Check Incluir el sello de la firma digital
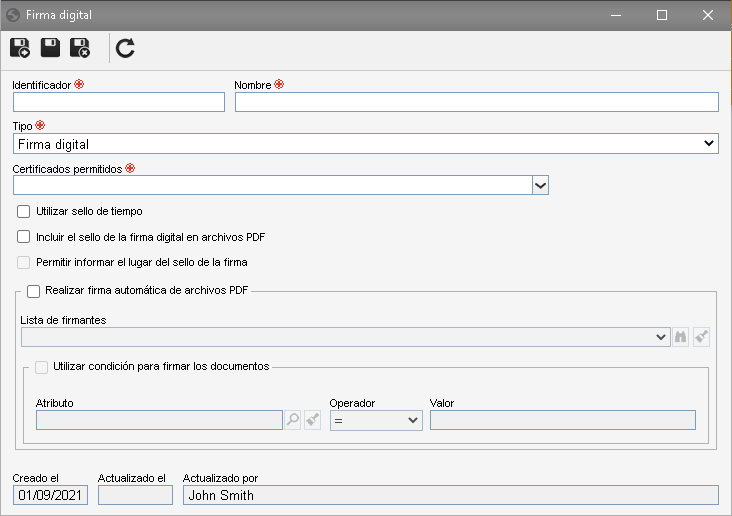Viewport: 732px width, 516px height. tap(23, 237)
